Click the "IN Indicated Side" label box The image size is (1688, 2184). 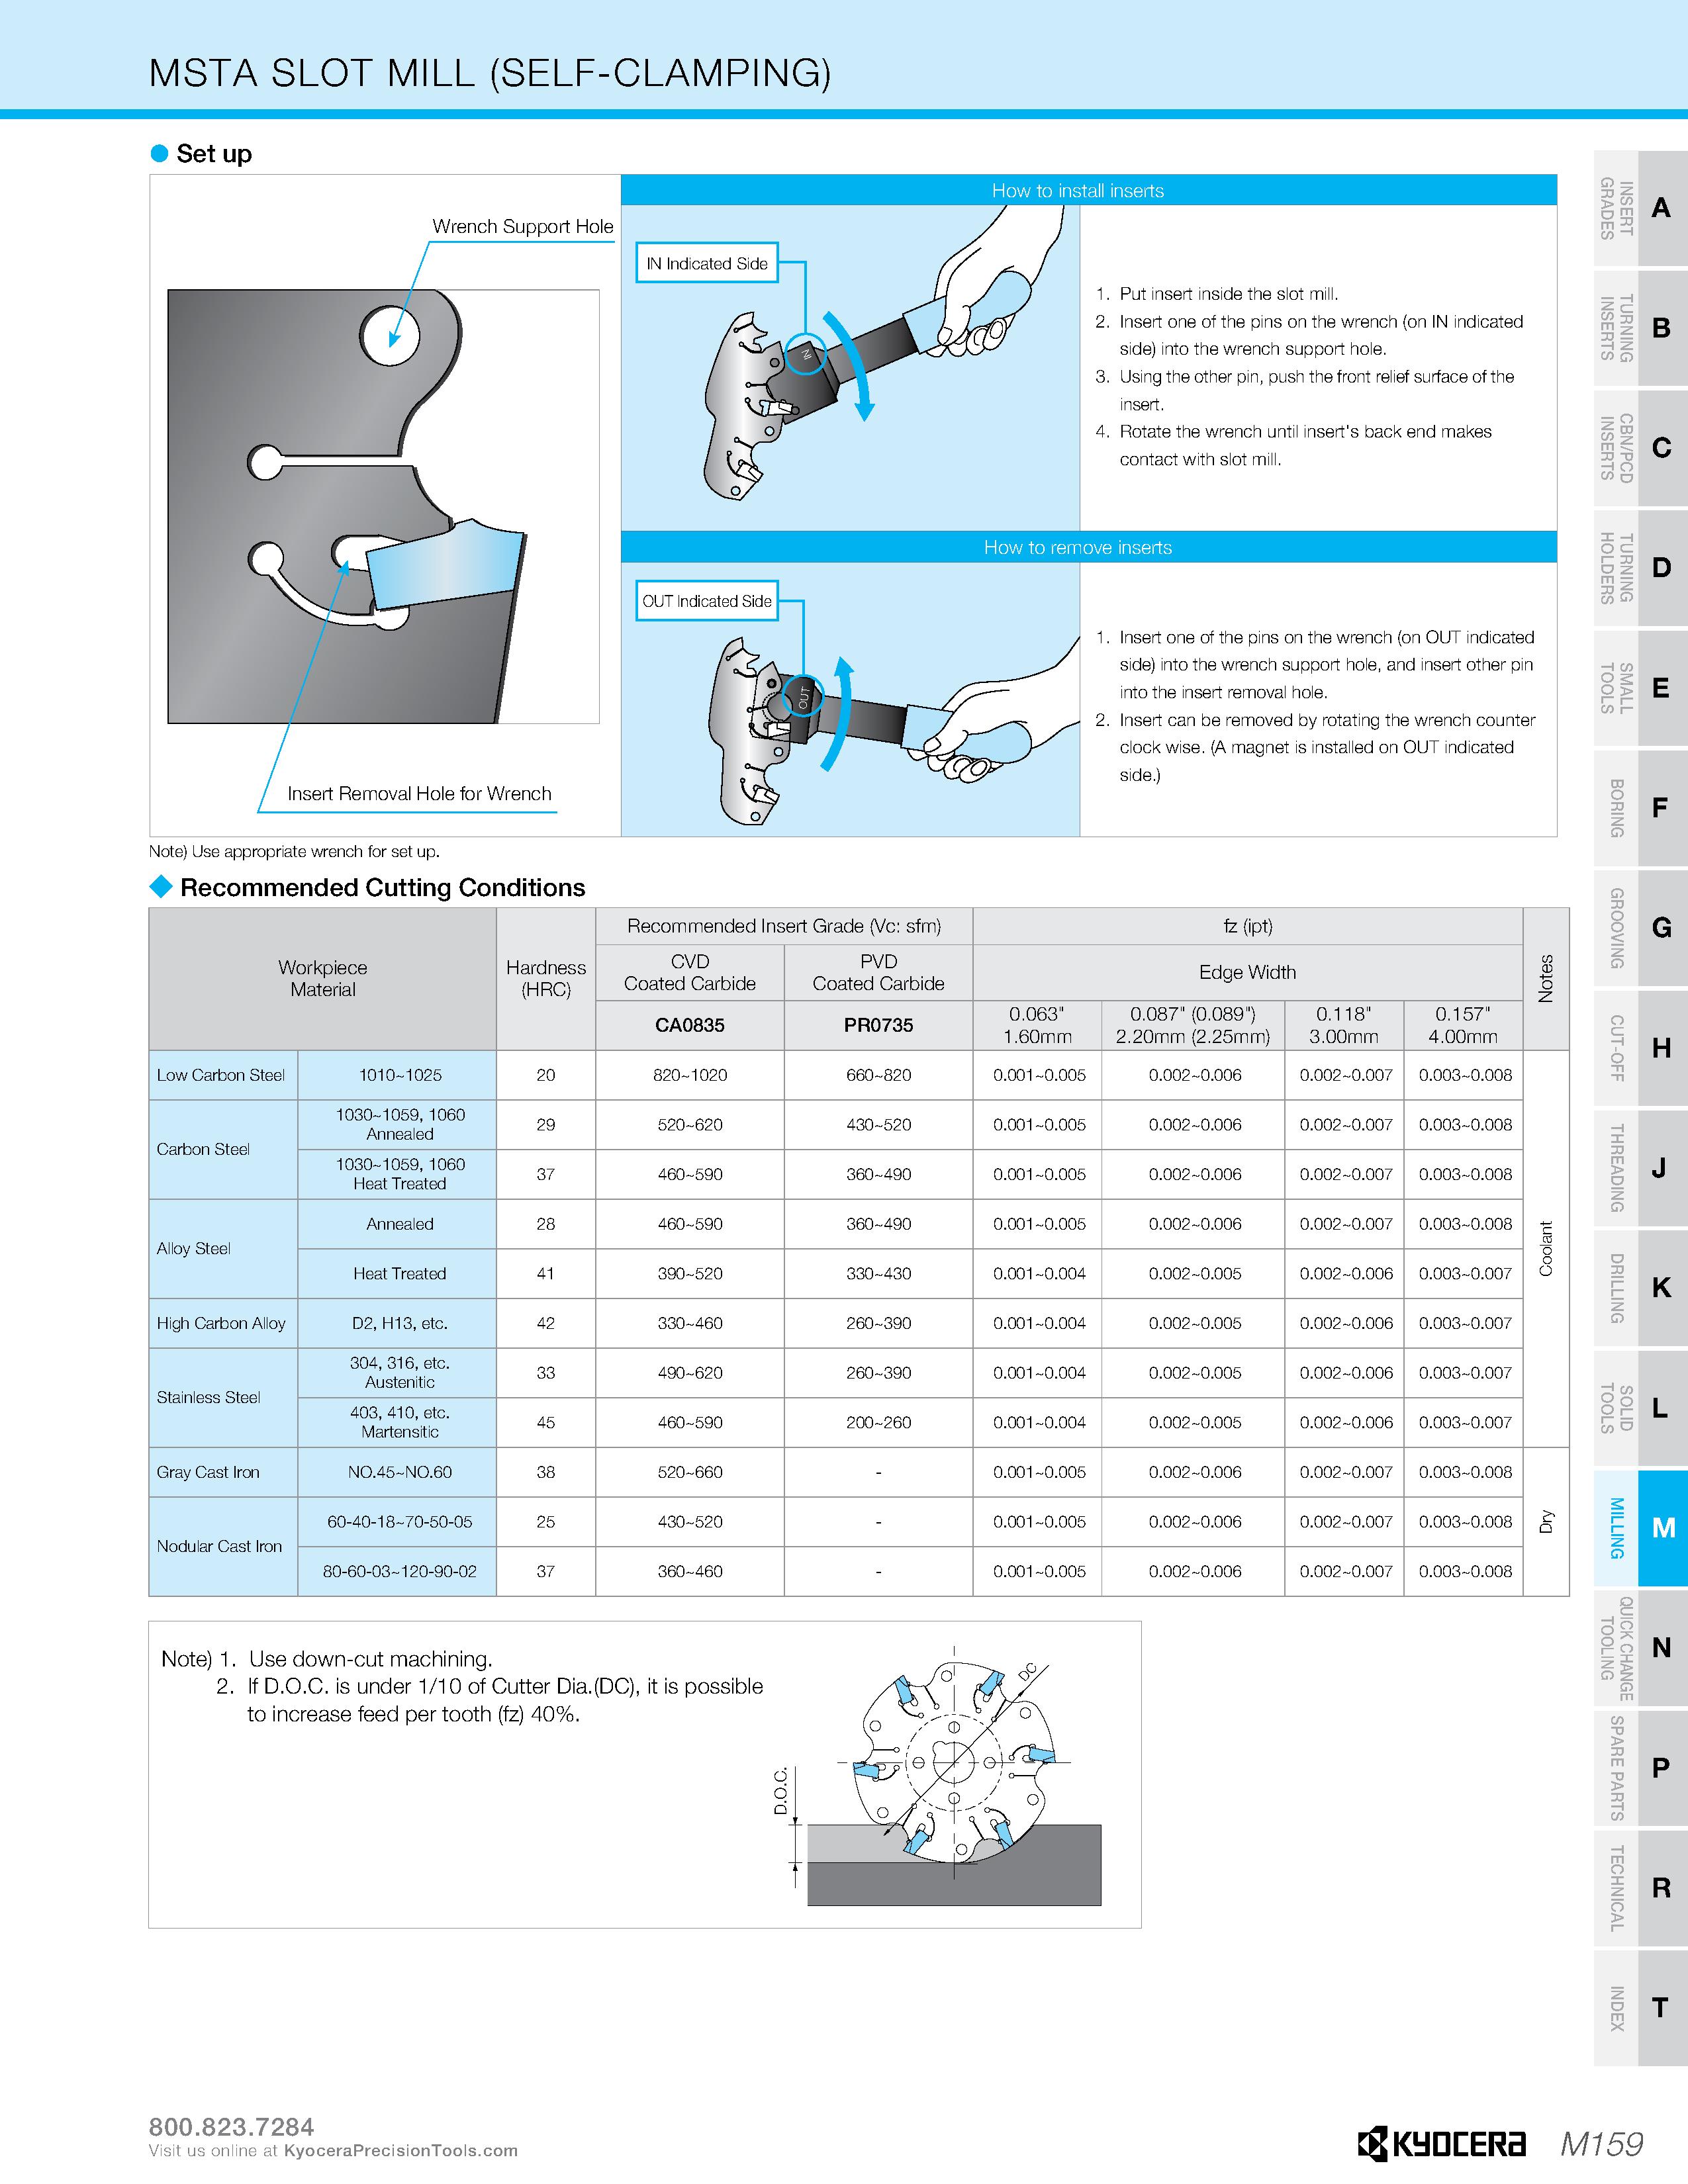click(707, 263)
